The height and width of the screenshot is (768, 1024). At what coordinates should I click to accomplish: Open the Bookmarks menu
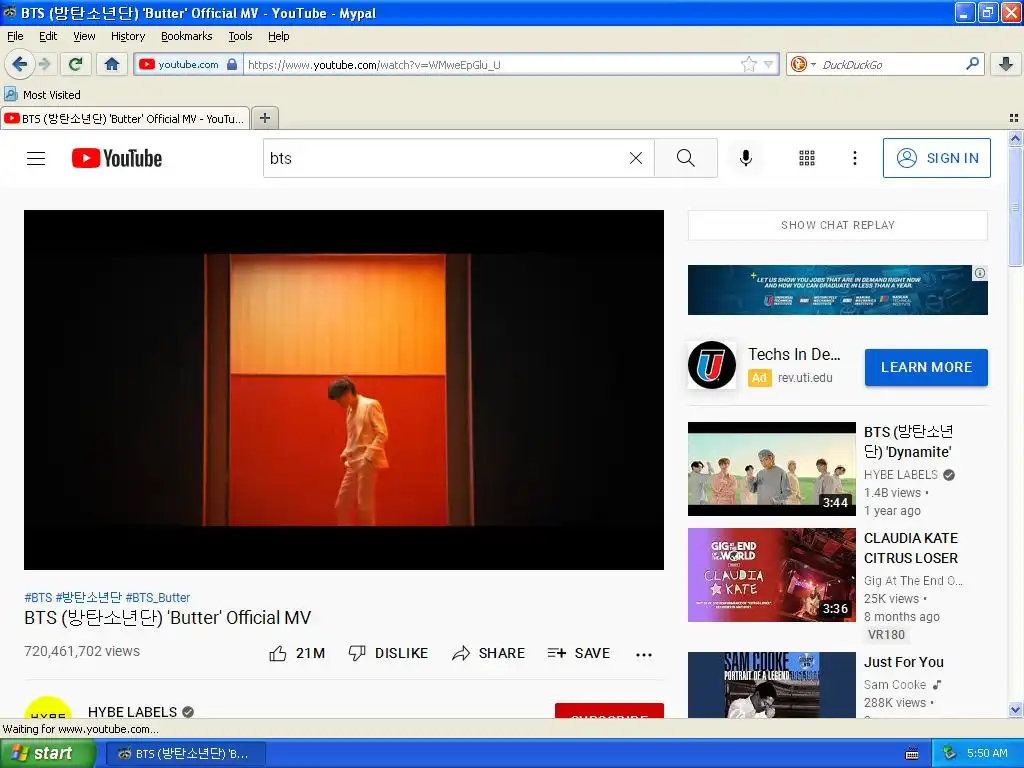pyautogui.click(x=187, y=36)
